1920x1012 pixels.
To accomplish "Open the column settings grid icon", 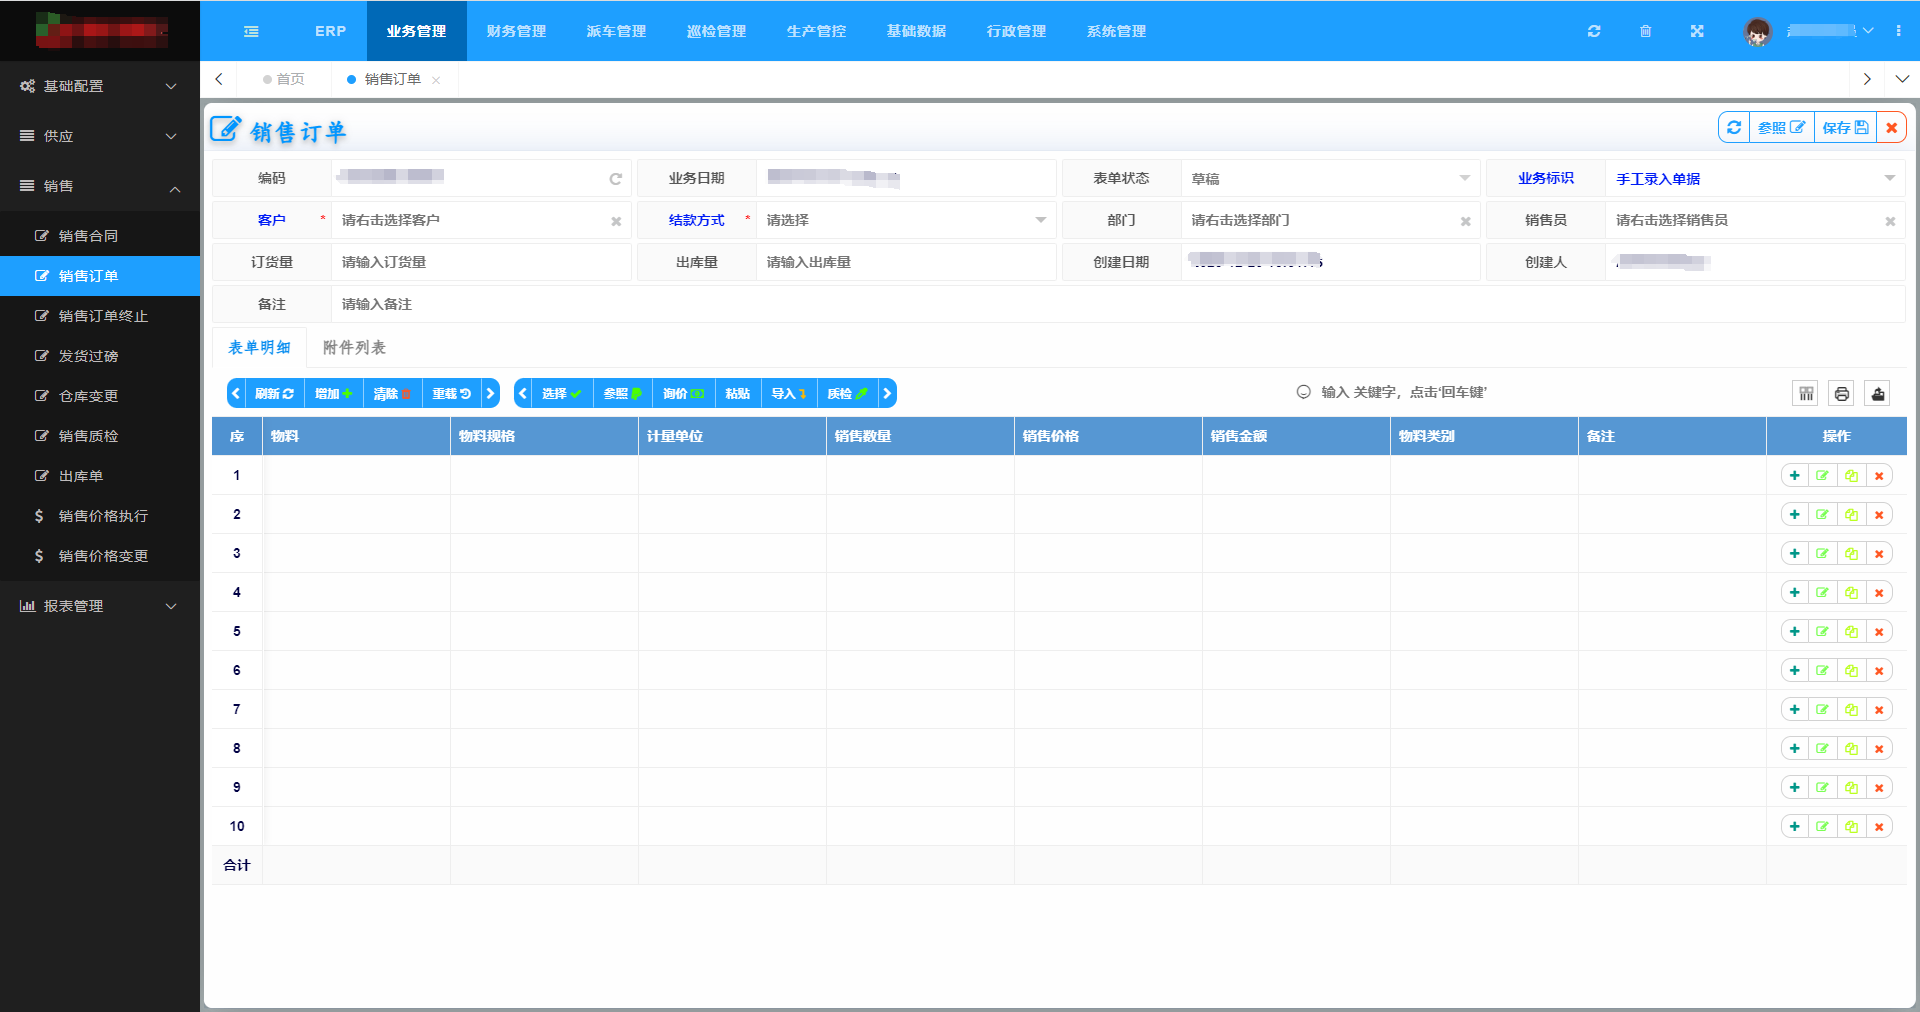I will (1805, 394).
